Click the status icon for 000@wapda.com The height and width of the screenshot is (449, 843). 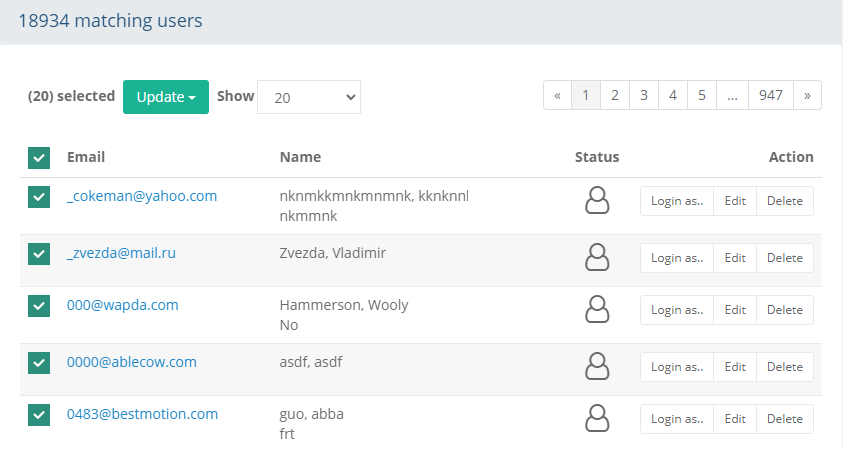(597, 310)
